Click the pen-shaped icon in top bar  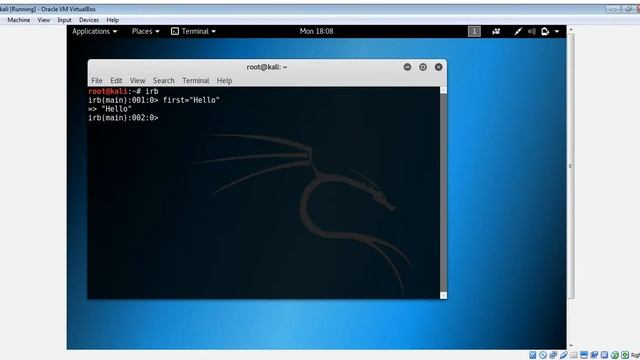tap(518, 31)
